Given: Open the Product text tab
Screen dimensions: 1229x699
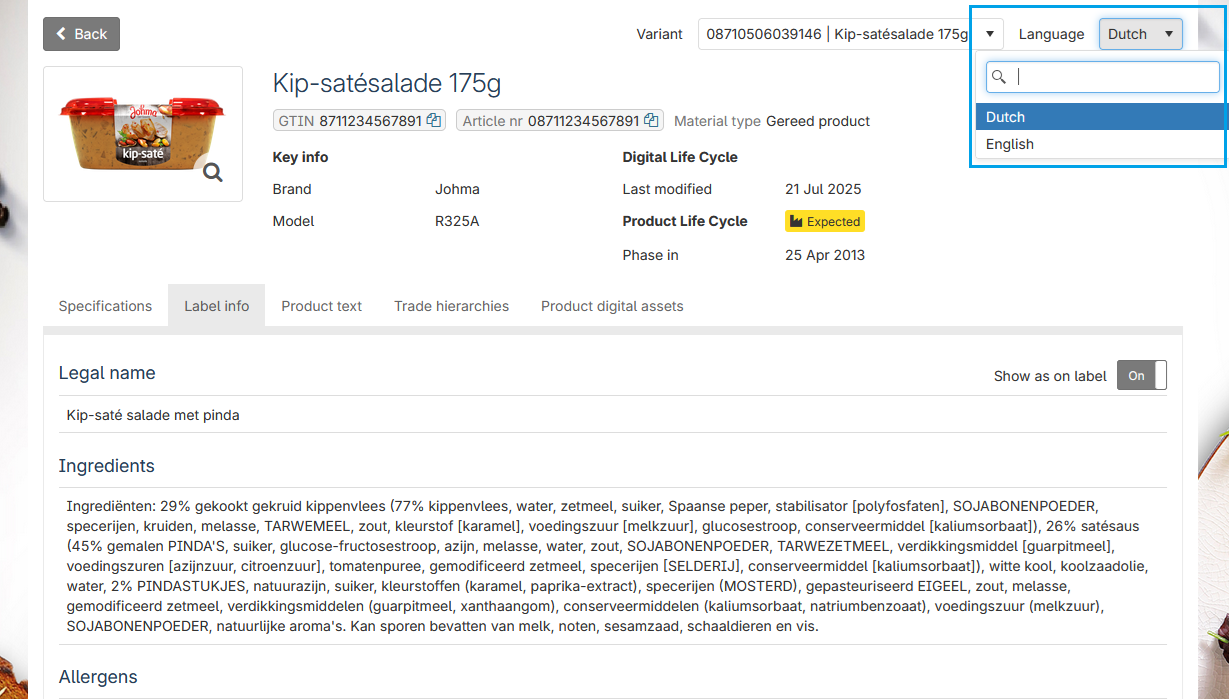Looking at the screenshot, I should (321, 306).
